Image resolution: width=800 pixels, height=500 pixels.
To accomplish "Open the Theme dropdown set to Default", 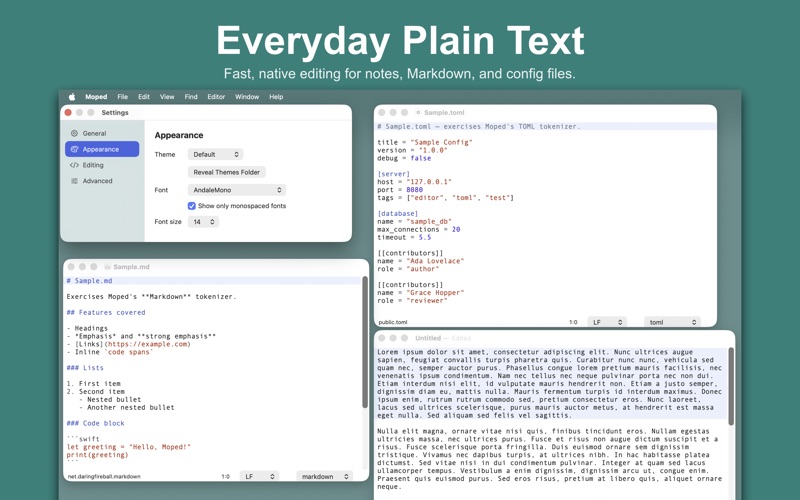I will click(215, 154).
